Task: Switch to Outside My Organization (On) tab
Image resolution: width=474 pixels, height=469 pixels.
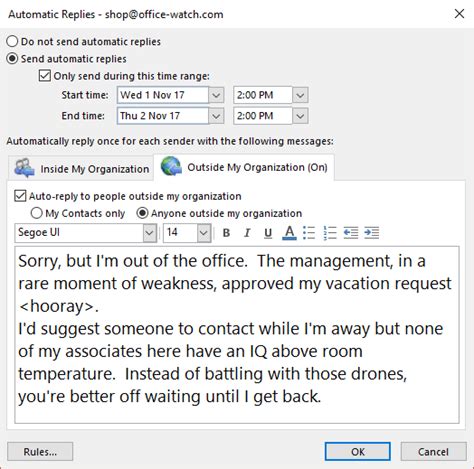Action: tap(244, 167)
